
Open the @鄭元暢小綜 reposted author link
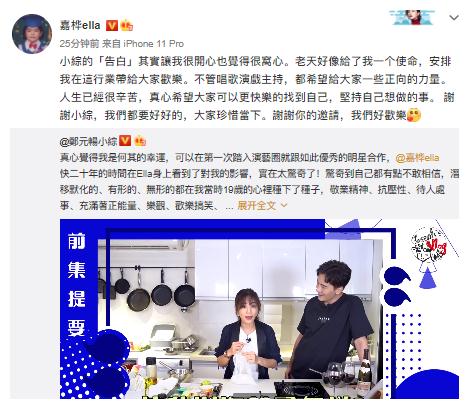click(88, 141)
